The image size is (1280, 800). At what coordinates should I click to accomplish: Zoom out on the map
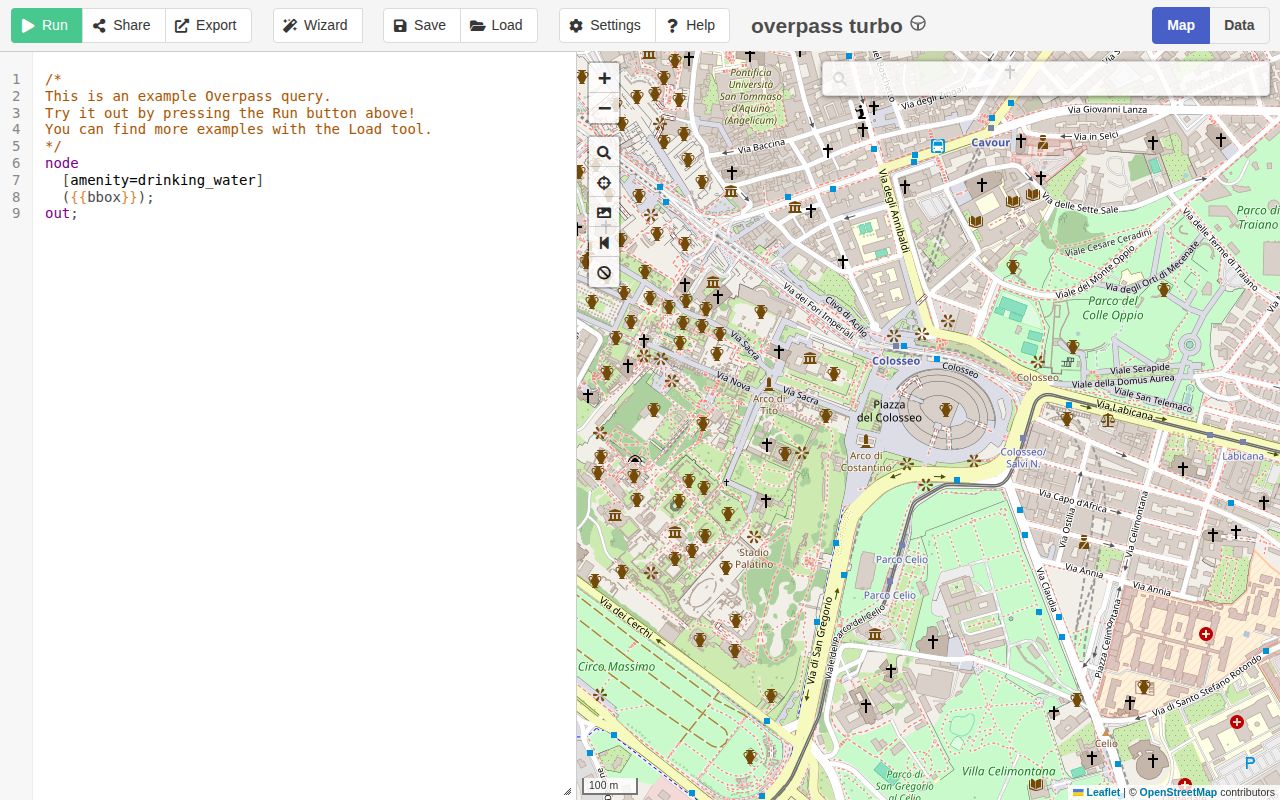click(604, 108)
